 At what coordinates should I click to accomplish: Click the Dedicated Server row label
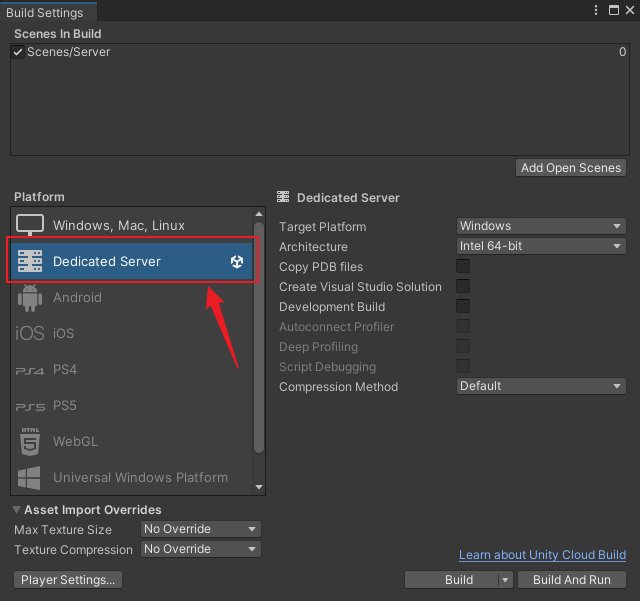tap(107, 261)
